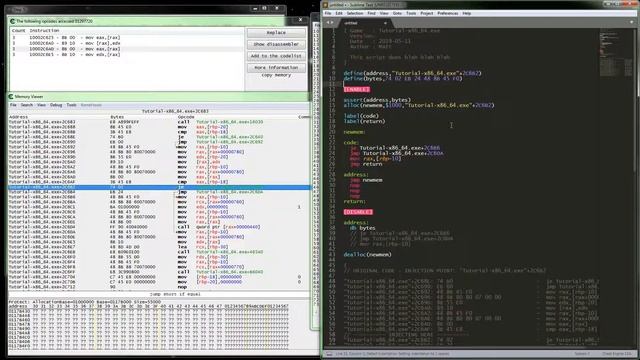Click the Bytes column header in disassembler

point(117,117)
